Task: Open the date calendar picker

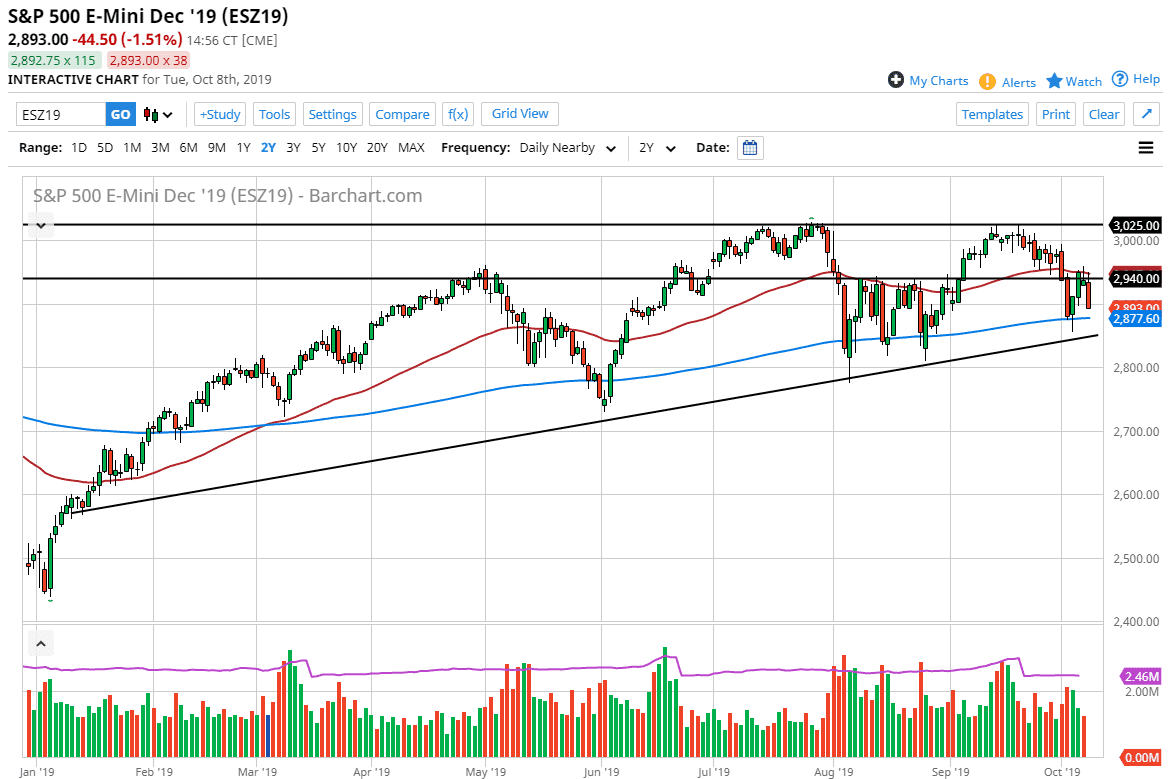Action: tap(750, 147)
